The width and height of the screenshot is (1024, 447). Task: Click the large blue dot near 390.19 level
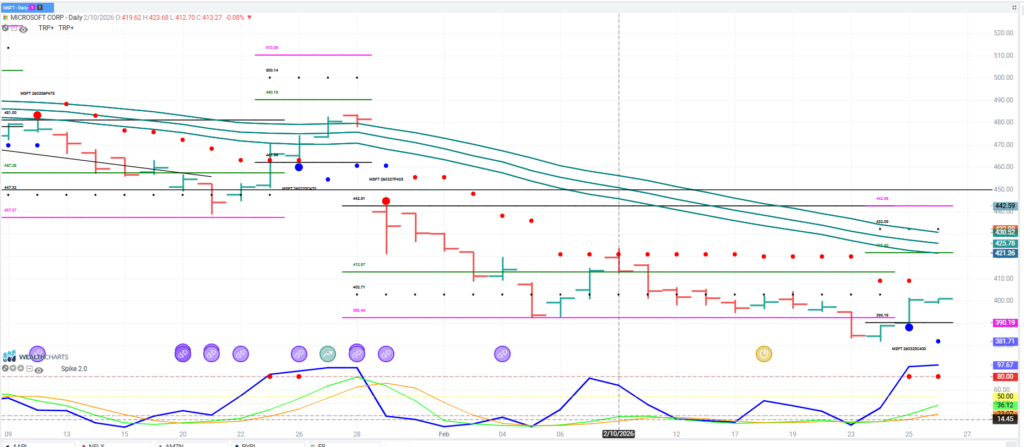[x=909, y=327]
